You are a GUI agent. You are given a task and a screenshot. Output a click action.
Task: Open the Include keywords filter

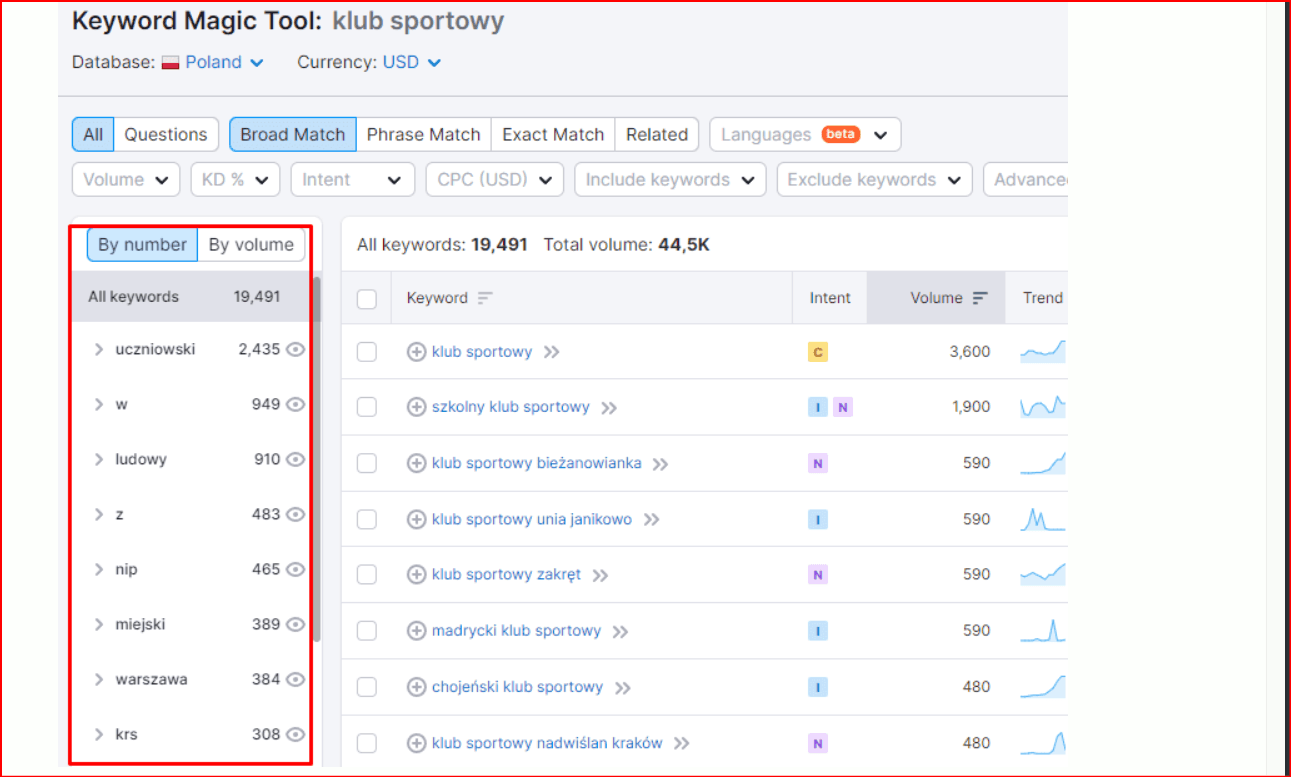[669, 180]
